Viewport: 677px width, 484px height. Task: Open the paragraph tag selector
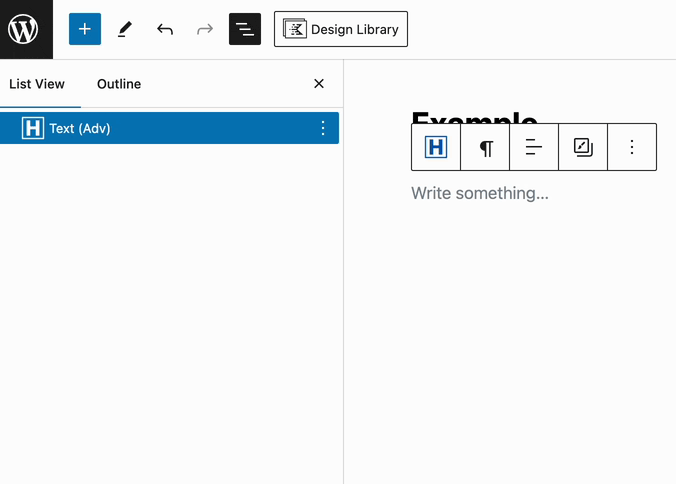[x=486, y=147]
